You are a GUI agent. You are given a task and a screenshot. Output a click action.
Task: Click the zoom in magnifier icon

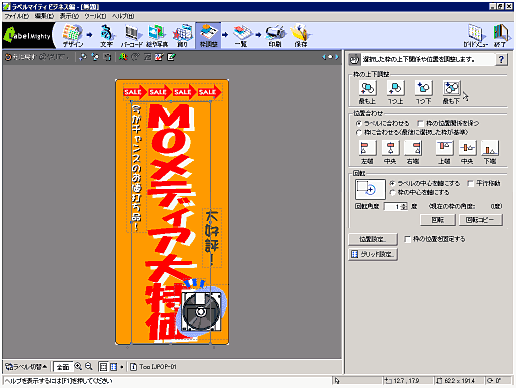tap(78, 366)
